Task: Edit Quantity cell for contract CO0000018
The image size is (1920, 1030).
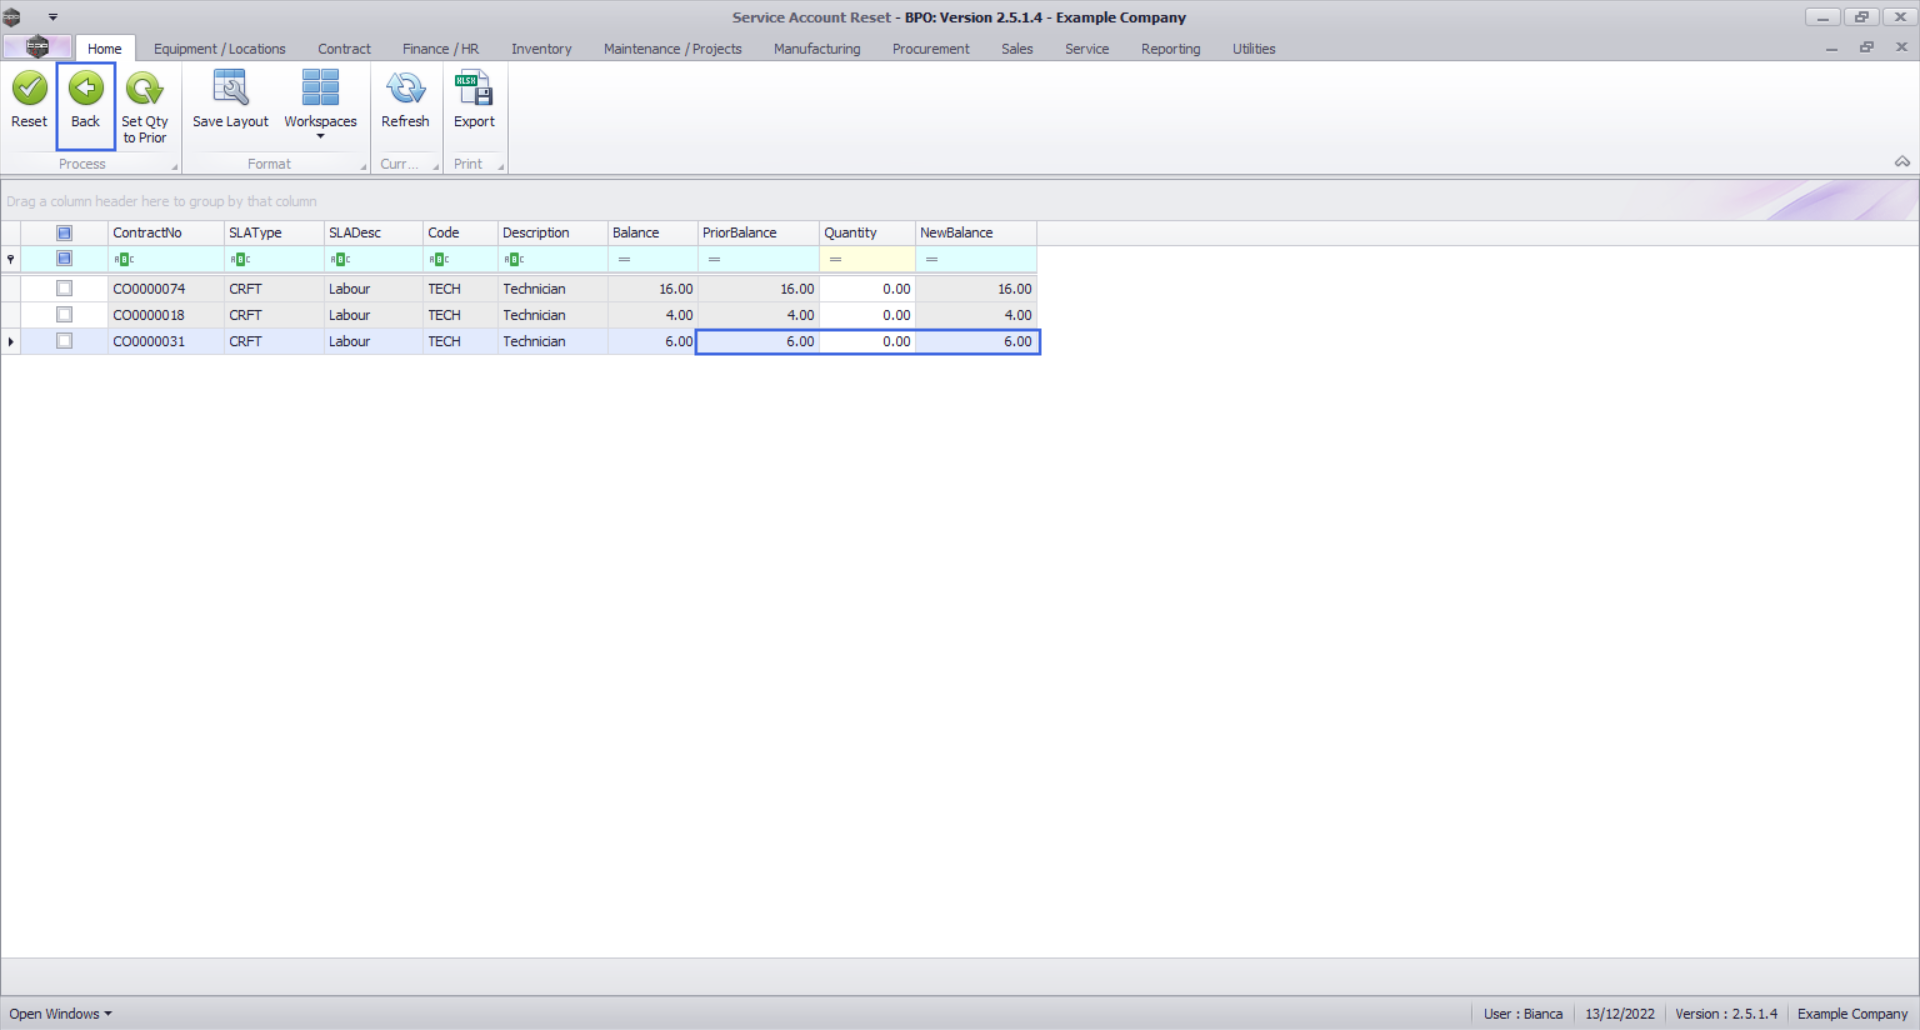Action: [x=867, y=315]
